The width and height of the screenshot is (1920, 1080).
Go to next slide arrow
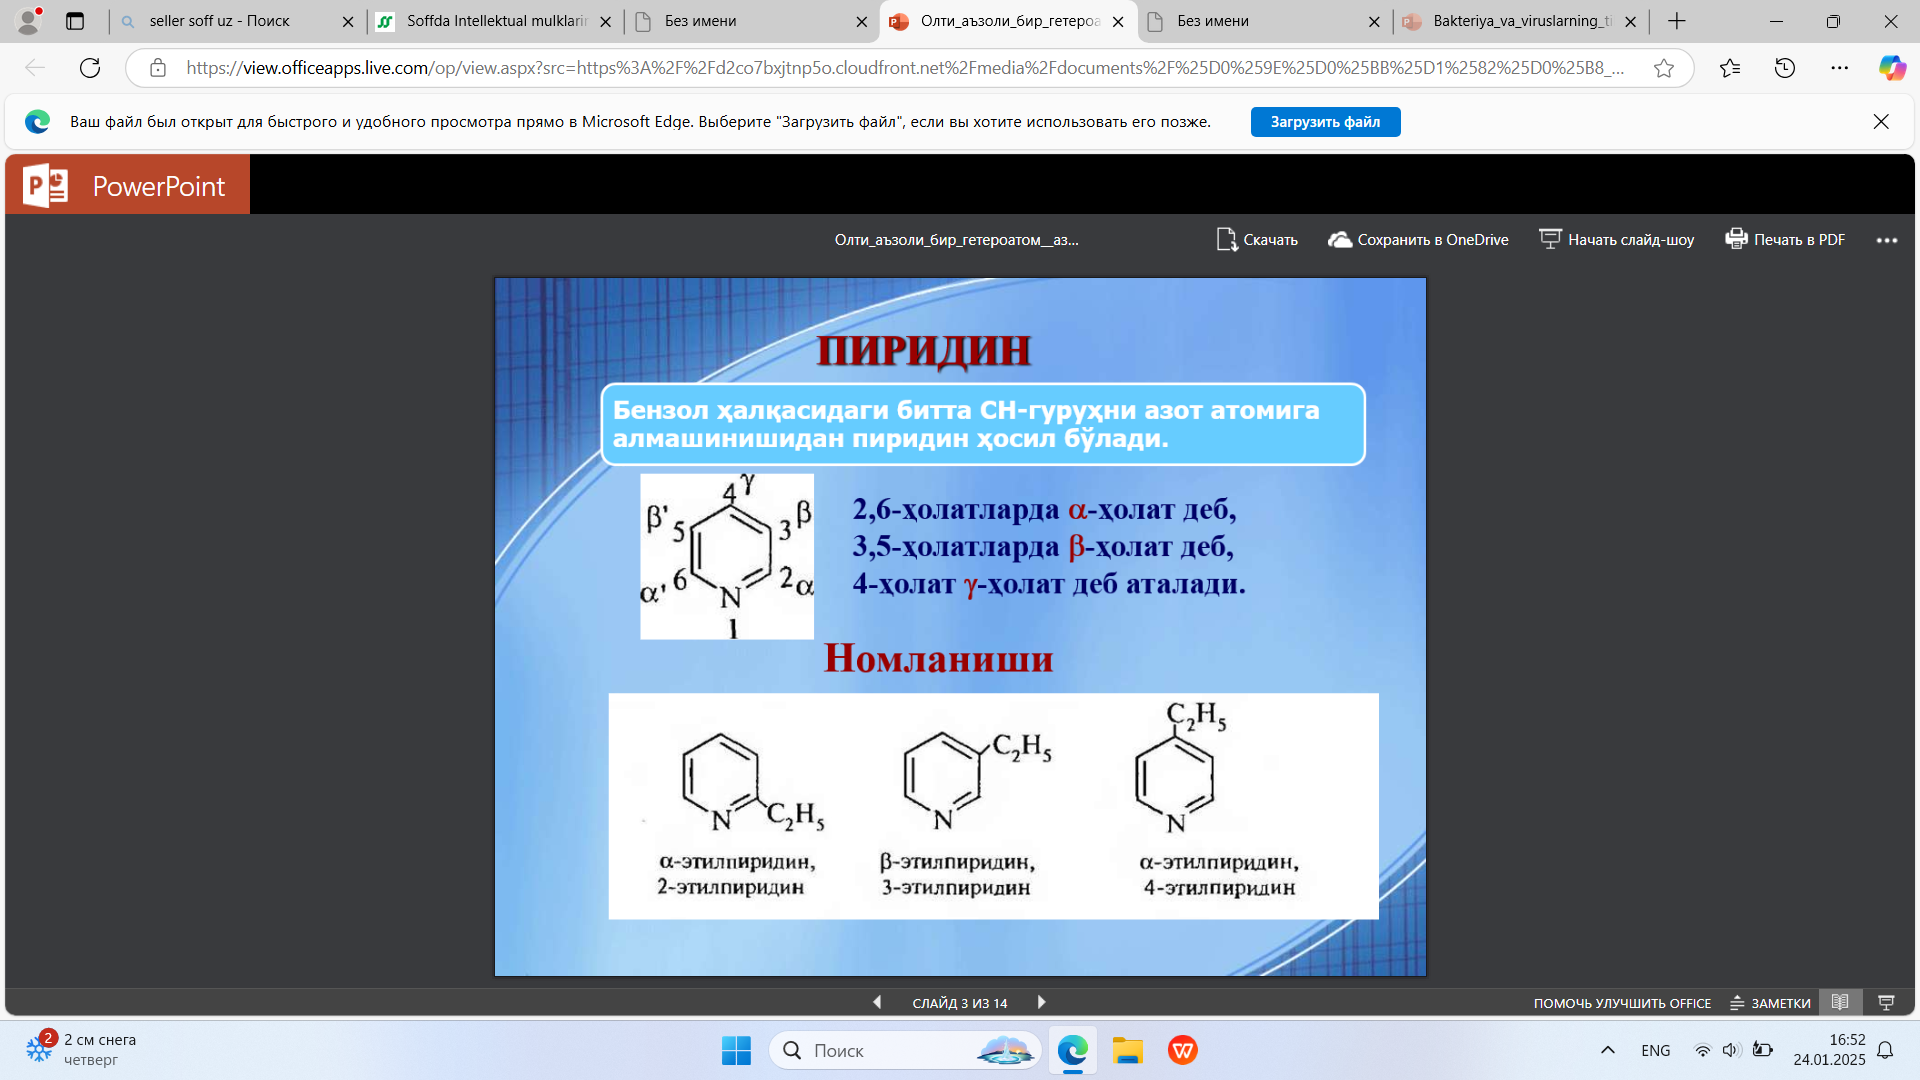(1041, 1002)
